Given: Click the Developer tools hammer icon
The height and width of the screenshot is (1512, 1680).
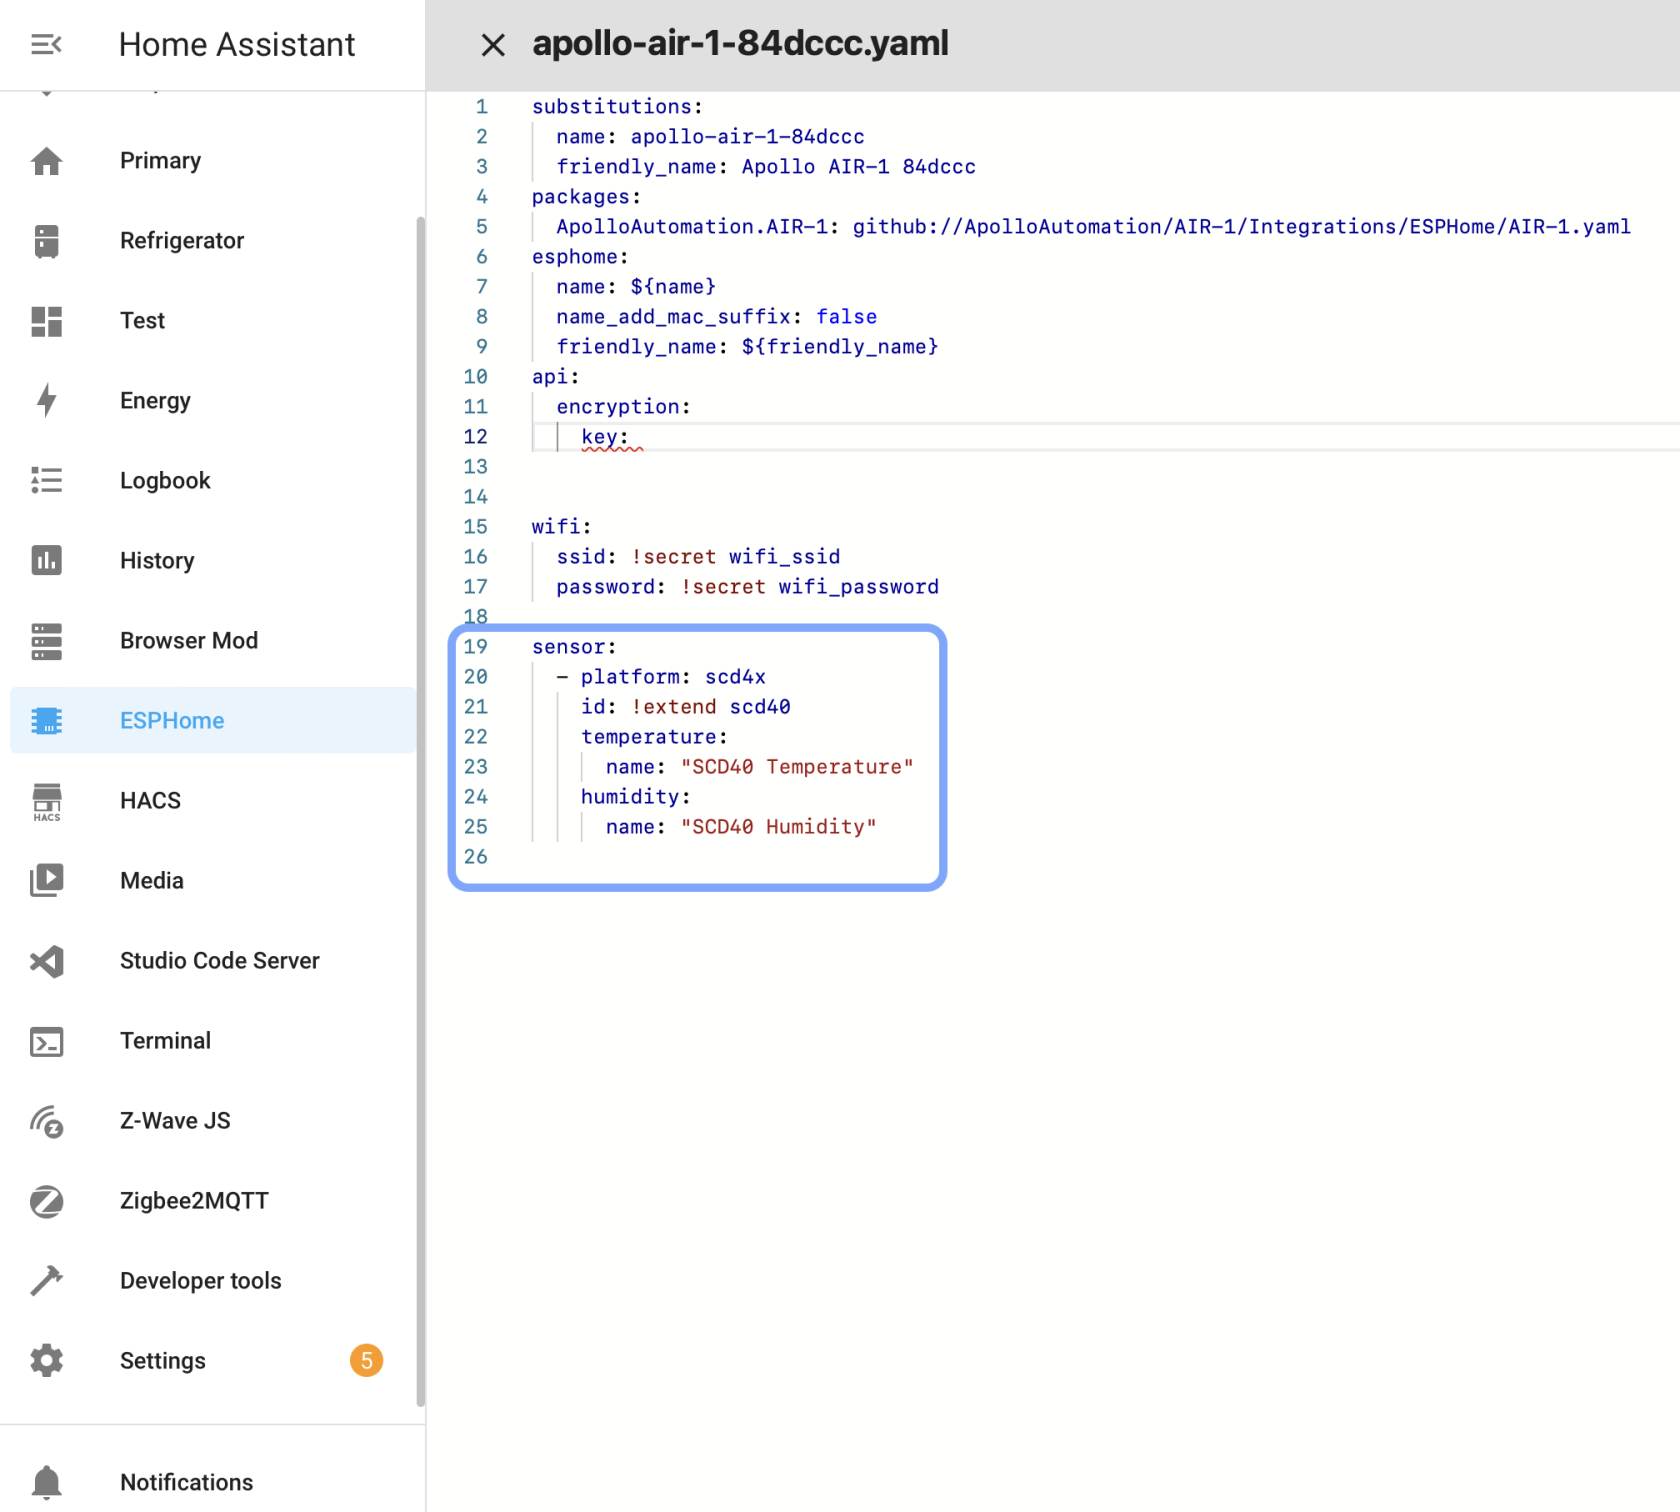Looking at the screenshot, I should point(46,1281).
